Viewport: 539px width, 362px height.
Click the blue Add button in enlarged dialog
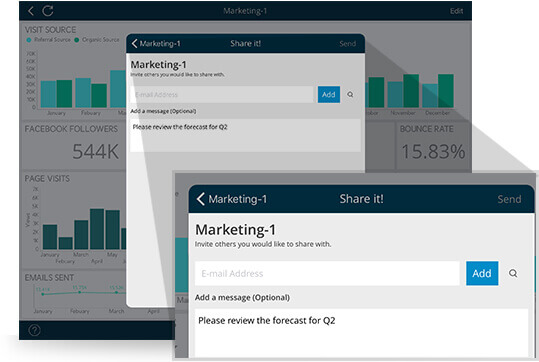482,273
